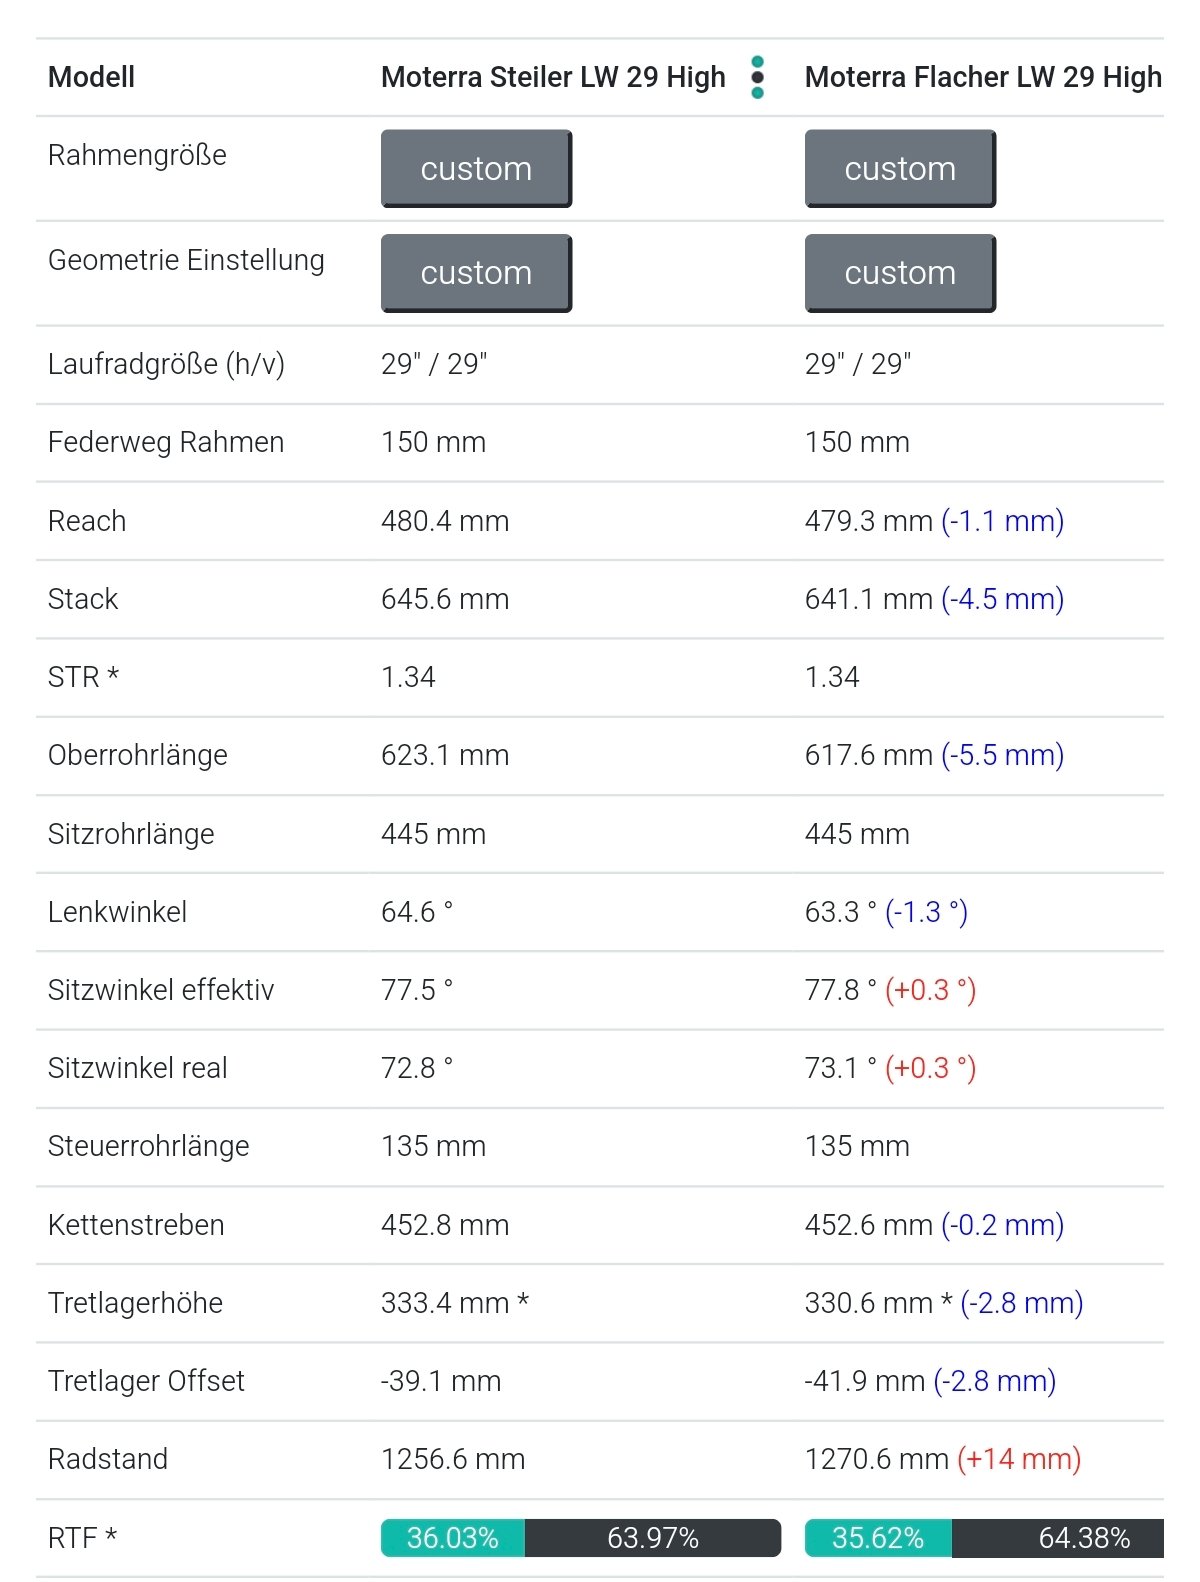Screen dimensions: 1200x1582
Task: Click the 333.4 mm * Tretlagerhöhe value
Action: (x=455, y=1303)
